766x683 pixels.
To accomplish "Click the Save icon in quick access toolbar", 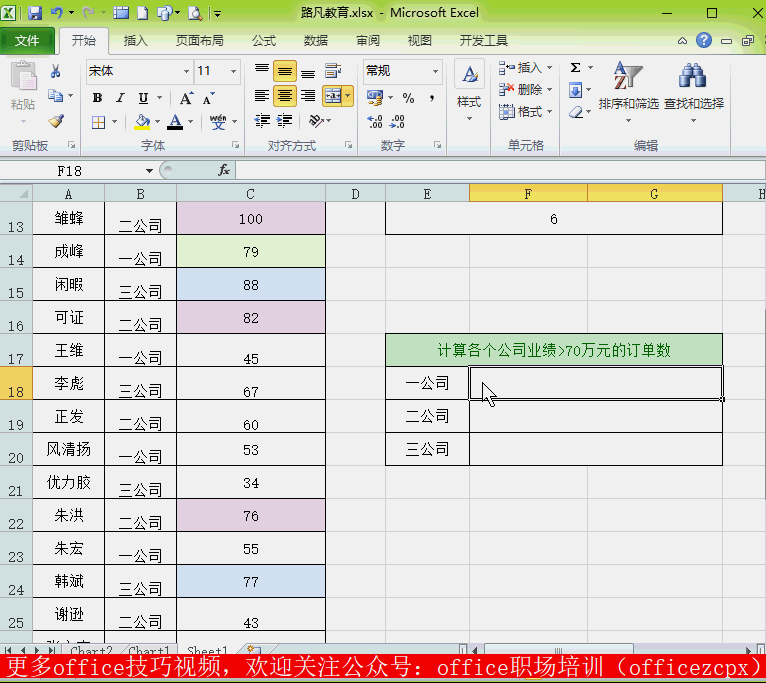I will click(35, 13).
